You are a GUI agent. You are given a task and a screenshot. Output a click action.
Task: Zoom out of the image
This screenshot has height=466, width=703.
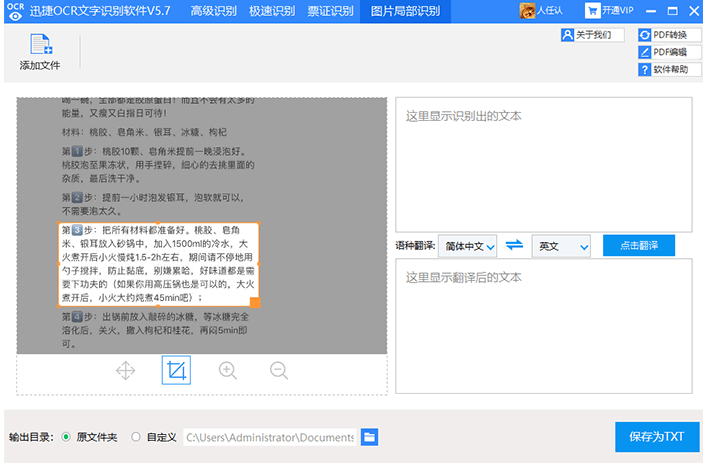pyautogui.click(x=279, y=371)
